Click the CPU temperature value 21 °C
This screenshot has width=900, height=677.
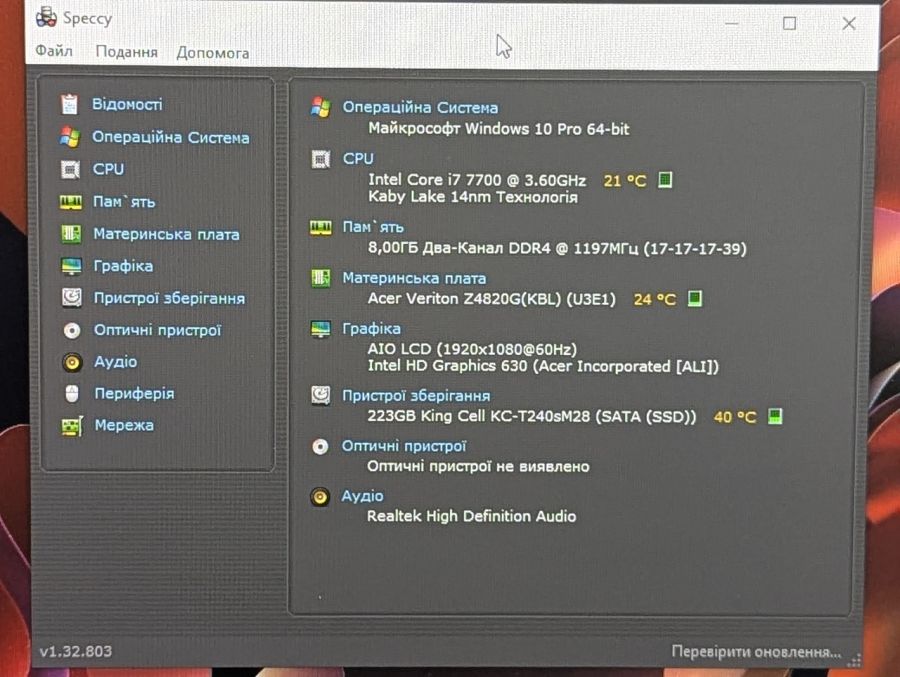coord(624,181)
